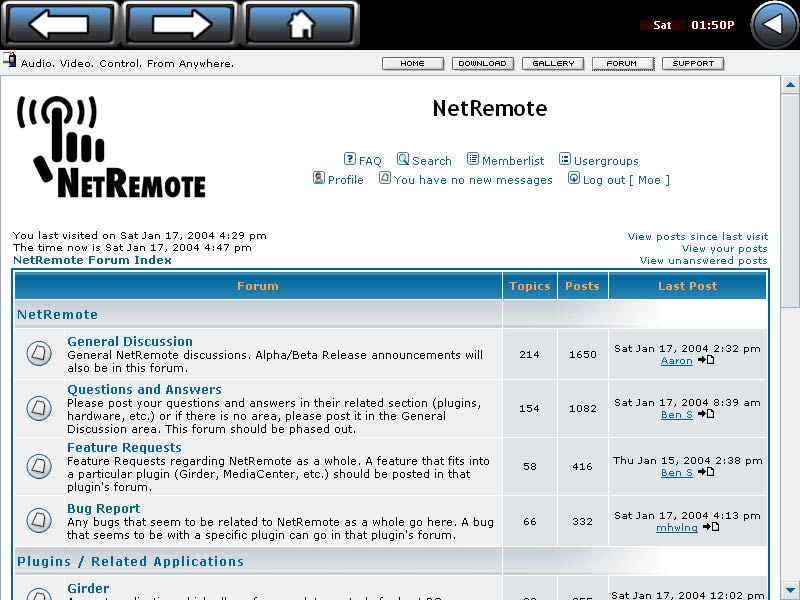The height and width of the screenshot is (600, 800).
Task: View latest post icon in General Discussion
Action: 706,360
